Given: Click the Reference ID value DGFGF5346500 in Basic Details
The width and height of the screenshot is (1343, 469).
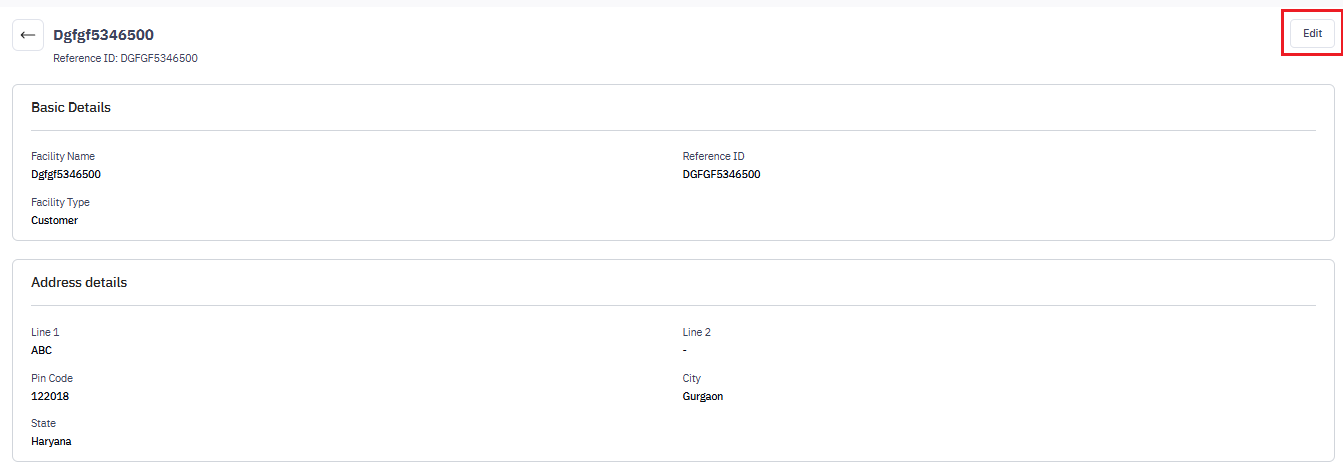Looking at the screenshot, I should 721,174.
